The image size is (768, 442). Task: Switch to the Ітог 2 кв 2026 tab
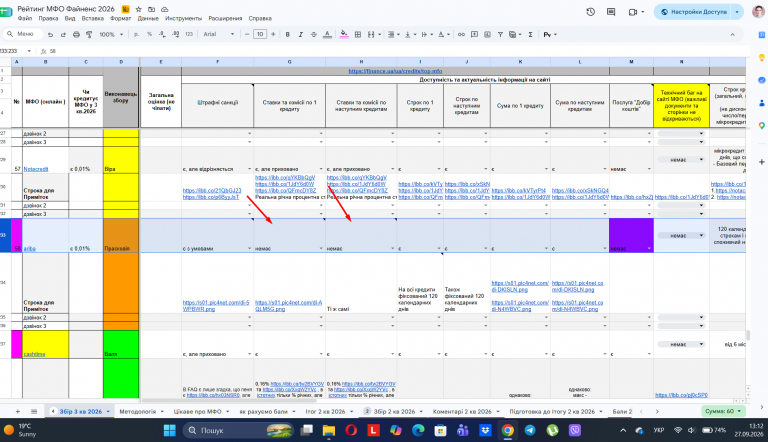[x=325, y=412]
